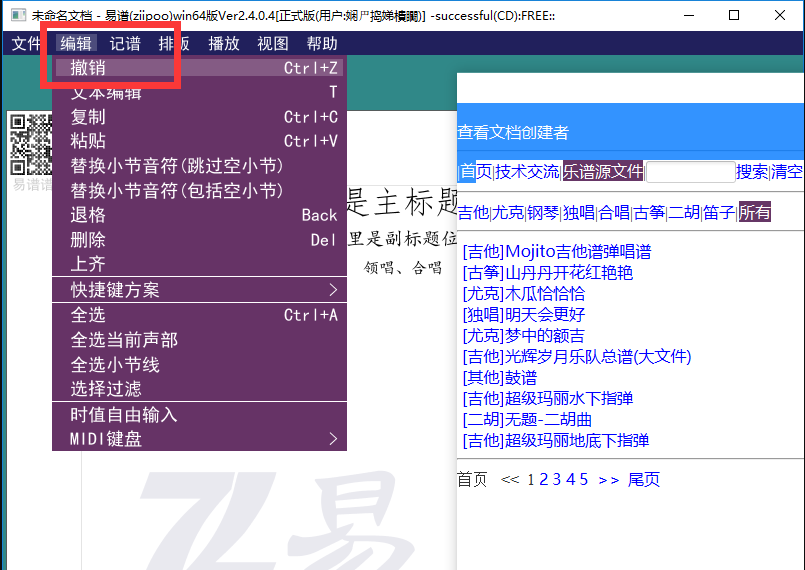Select the 所有 category filter
The image size is (805, 570).
755,212
